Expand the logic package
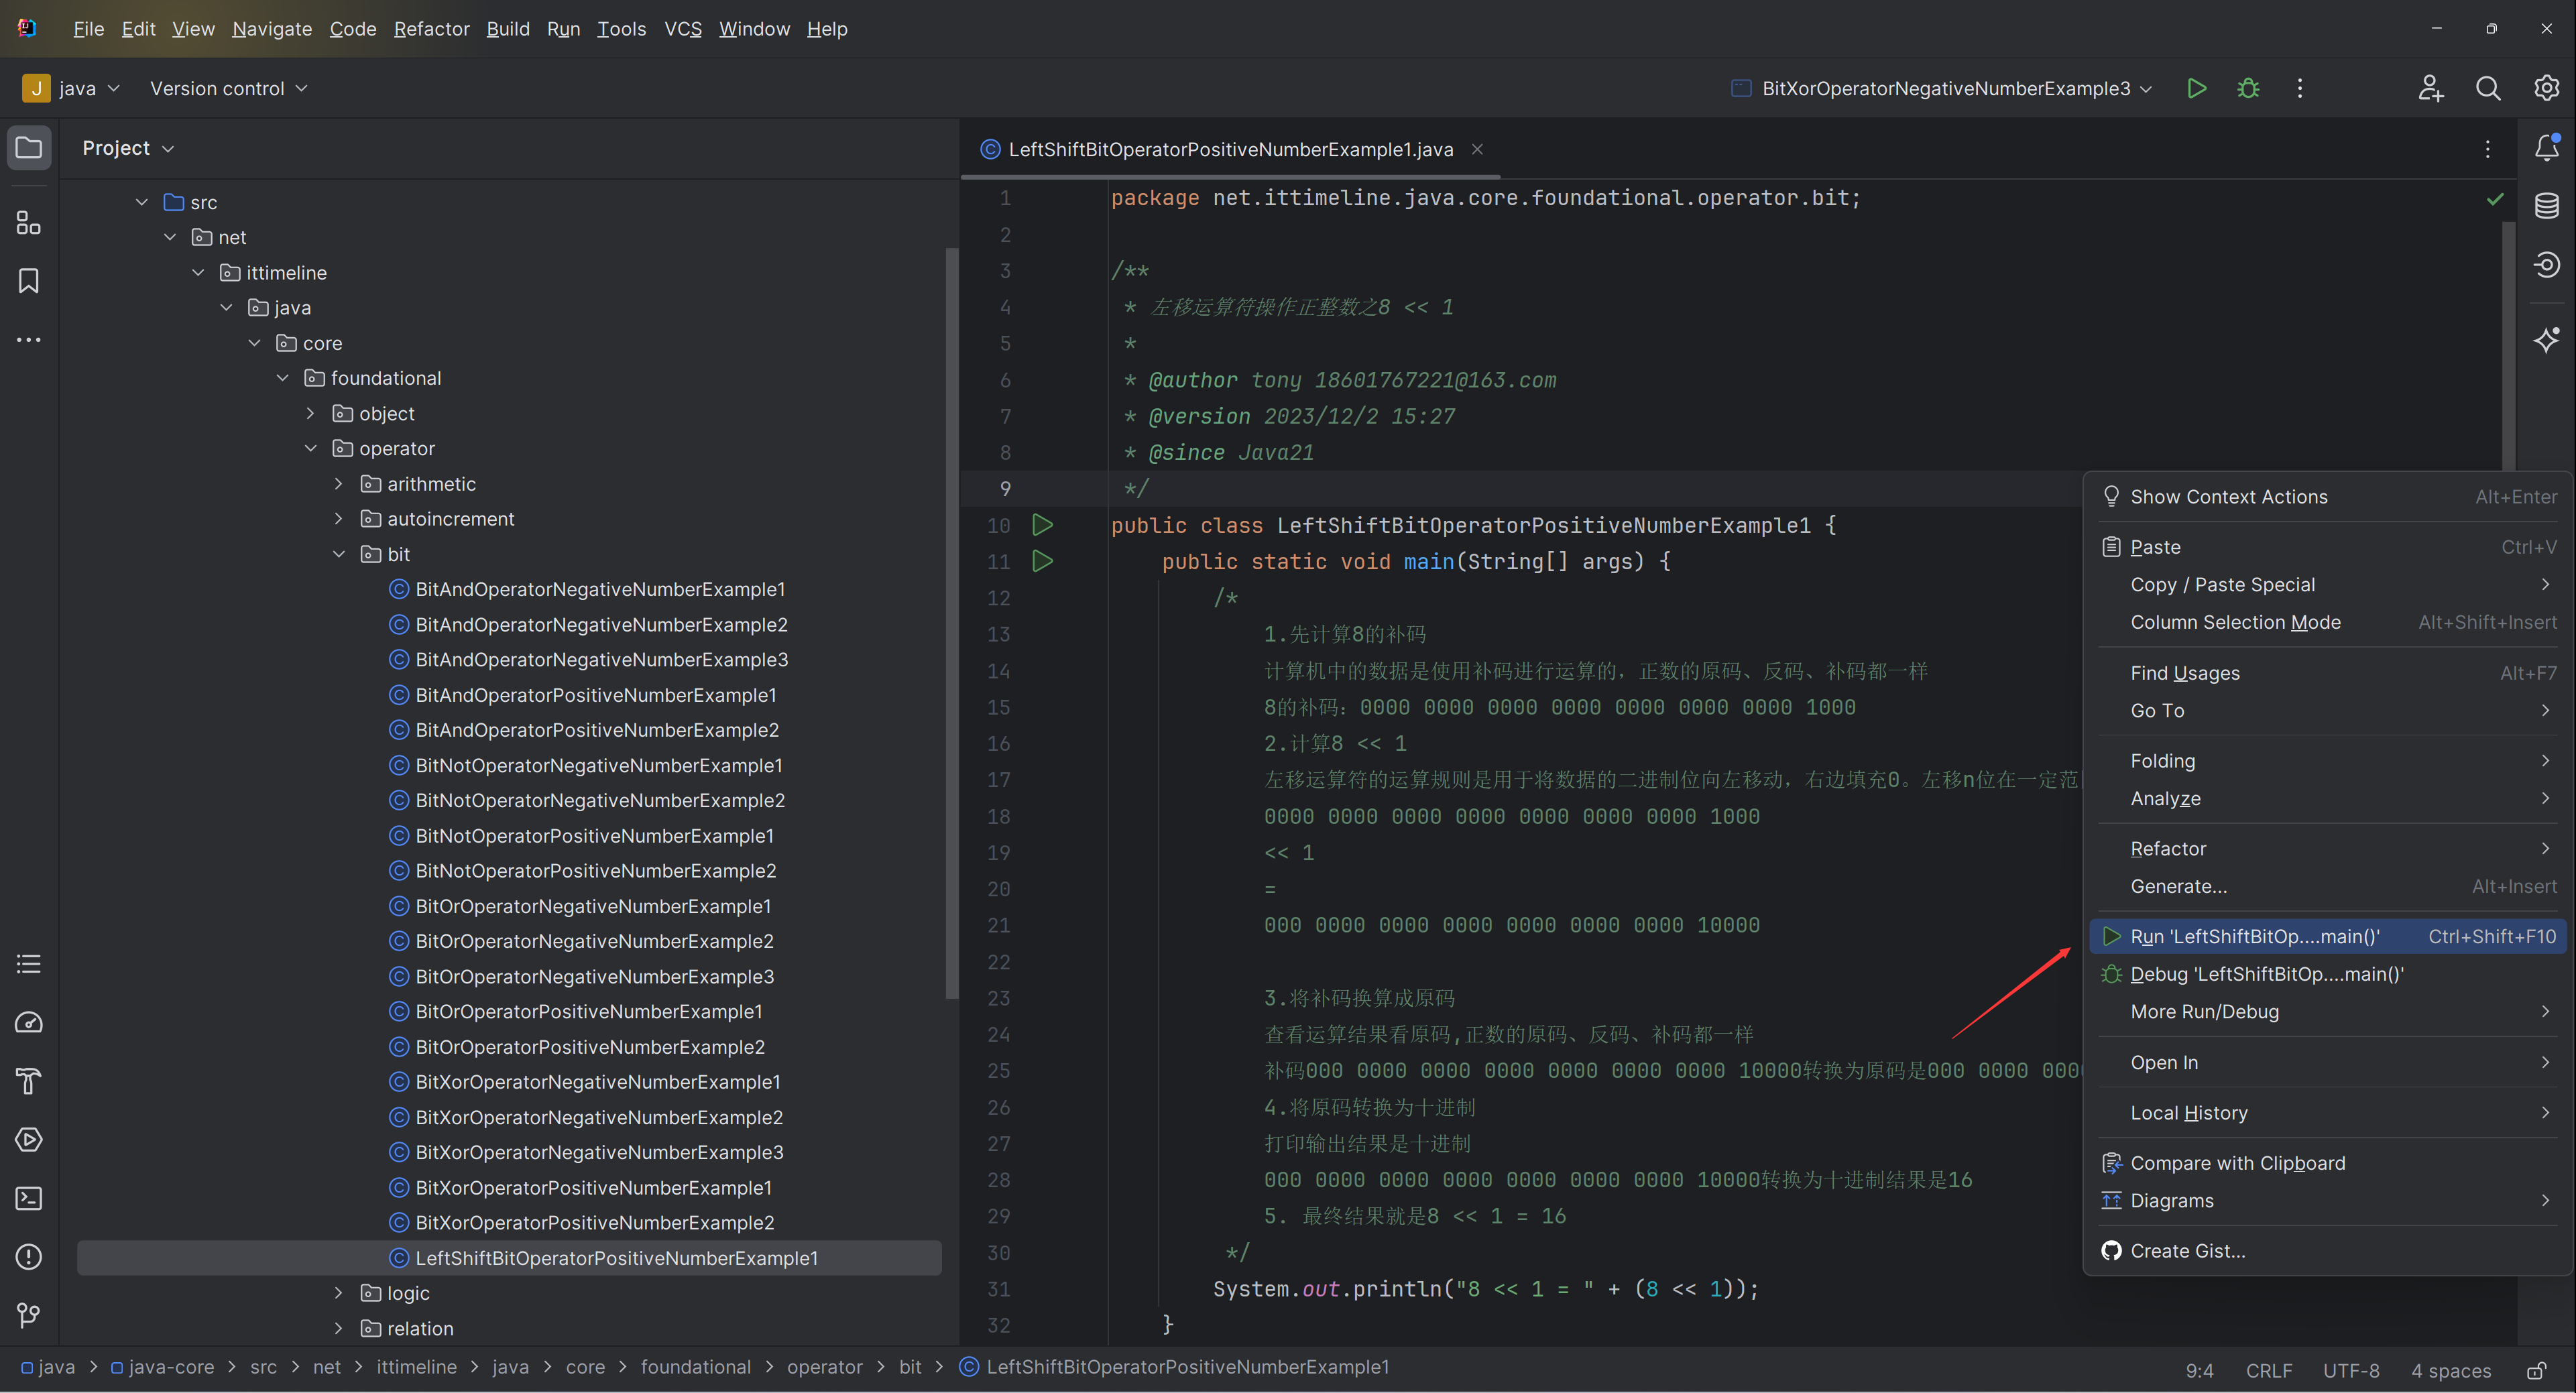The image size is (2576, 1393). (339, 1293)
